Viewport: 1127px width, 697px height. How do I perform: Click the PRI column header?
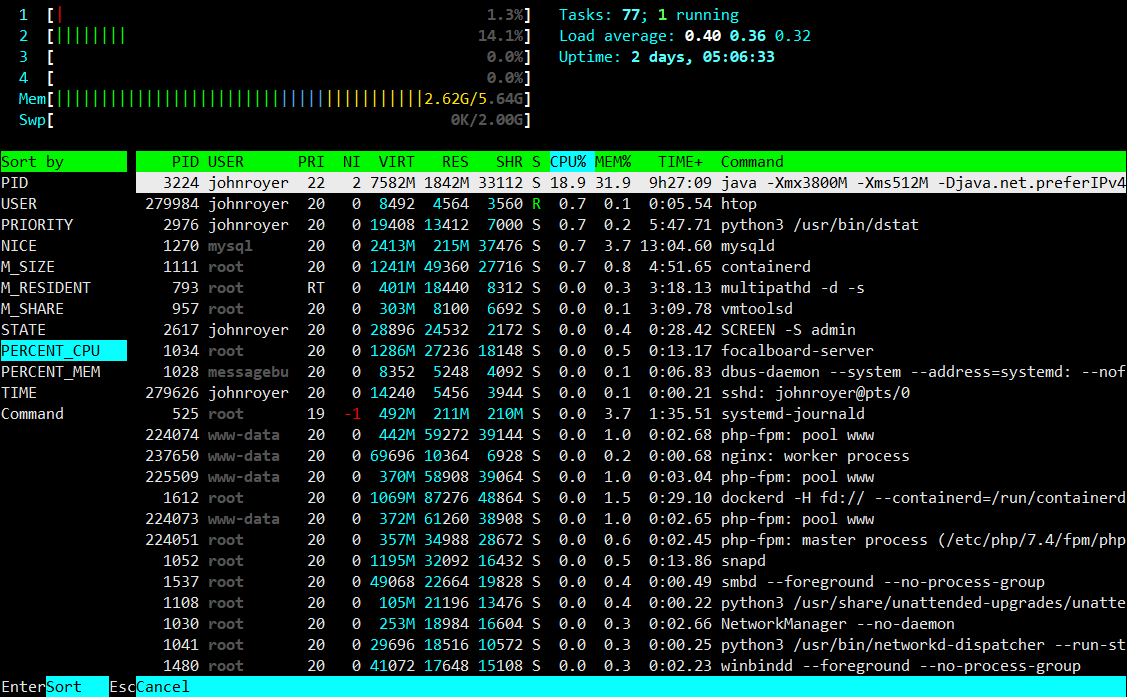click(x=311, y=162)
